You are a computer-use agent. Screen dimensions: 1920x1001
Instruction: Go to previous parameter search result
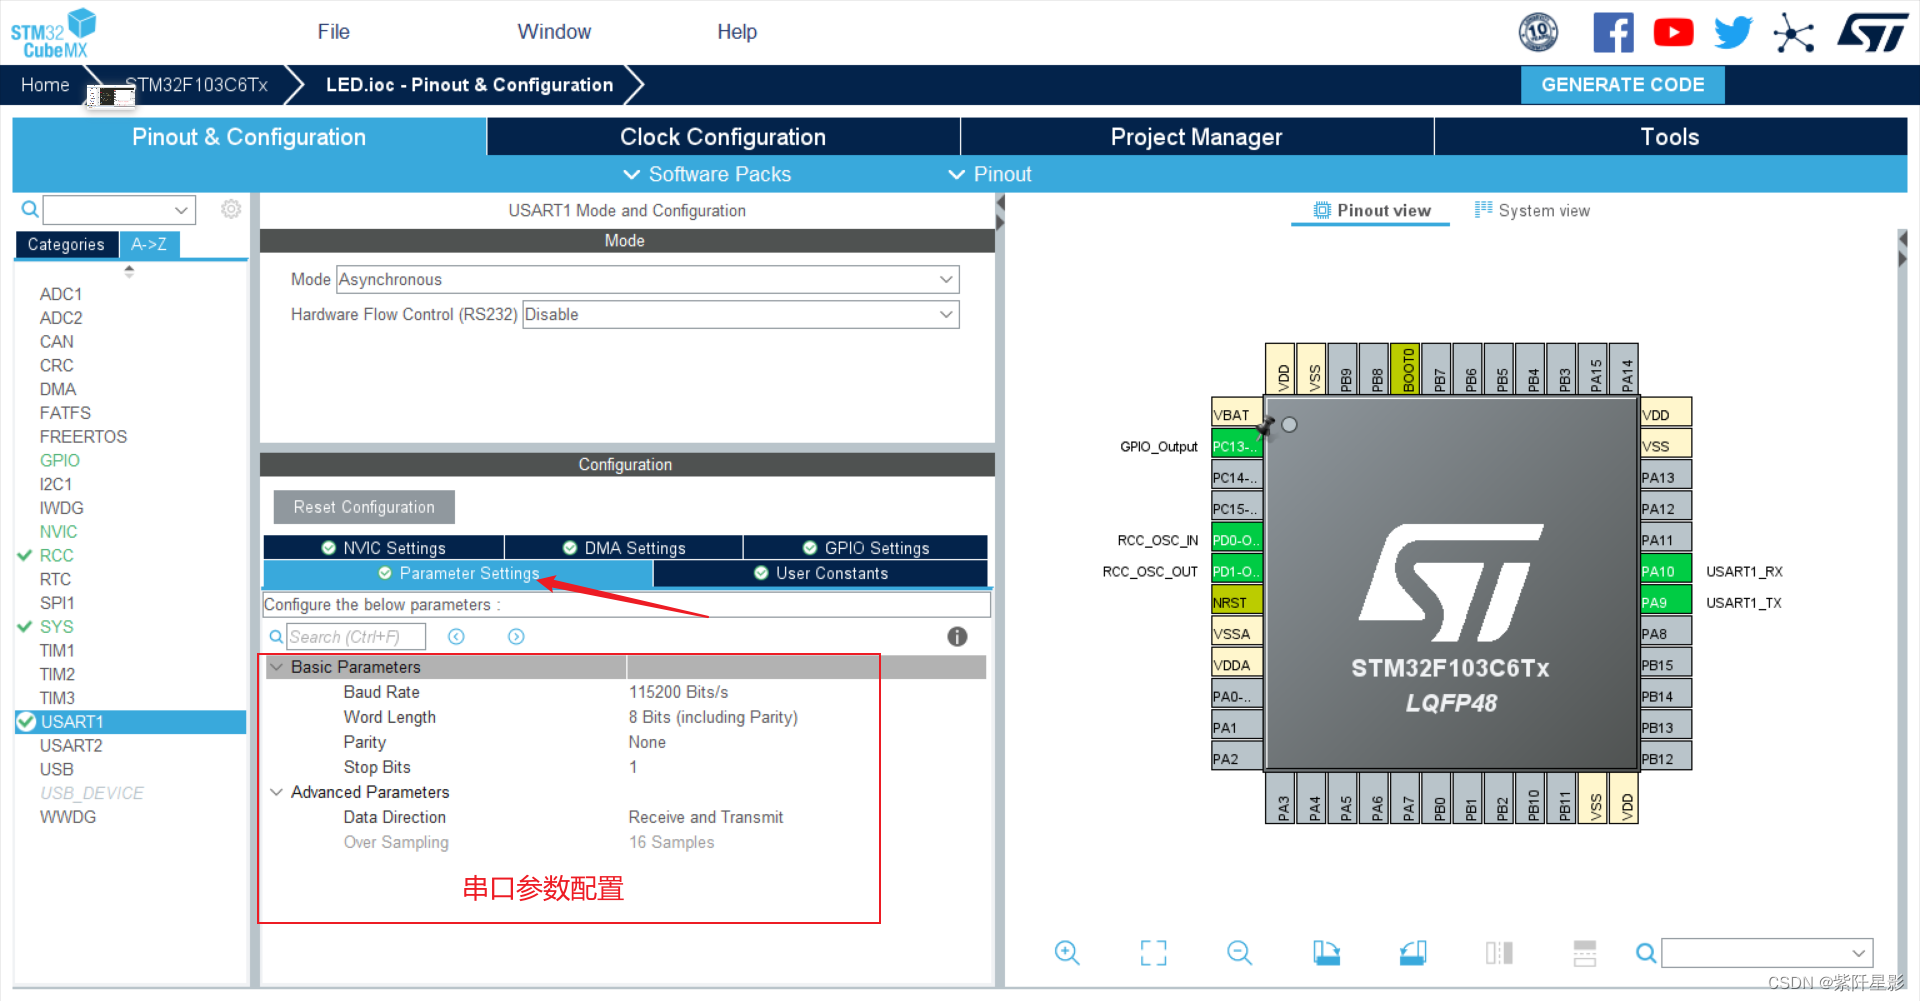pyautogui.click(x=456, y=637)
